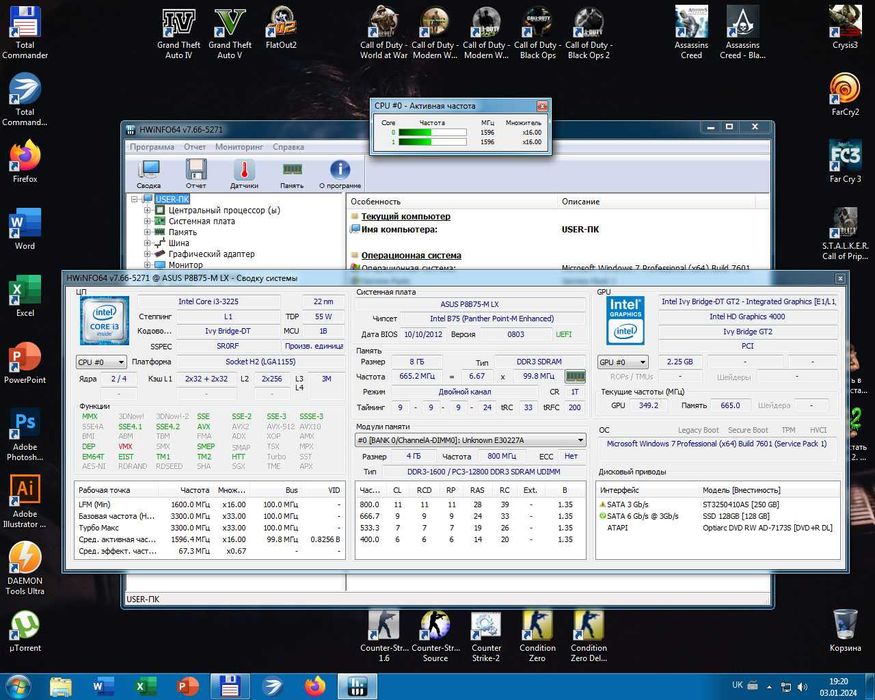Image resolution: width=875 pixels, height=700 pixels.
Task: Launch Crysis3 desktop shortcut
Action: coord(845,28)
